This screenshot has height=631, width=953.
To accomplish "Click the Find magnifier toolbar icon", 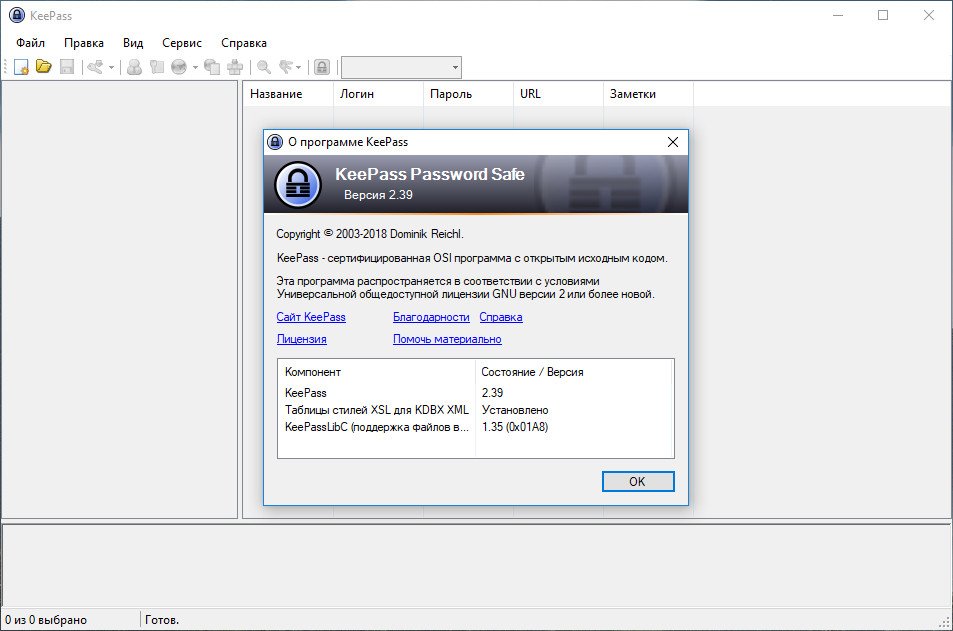I will click(x=264, y=67).
